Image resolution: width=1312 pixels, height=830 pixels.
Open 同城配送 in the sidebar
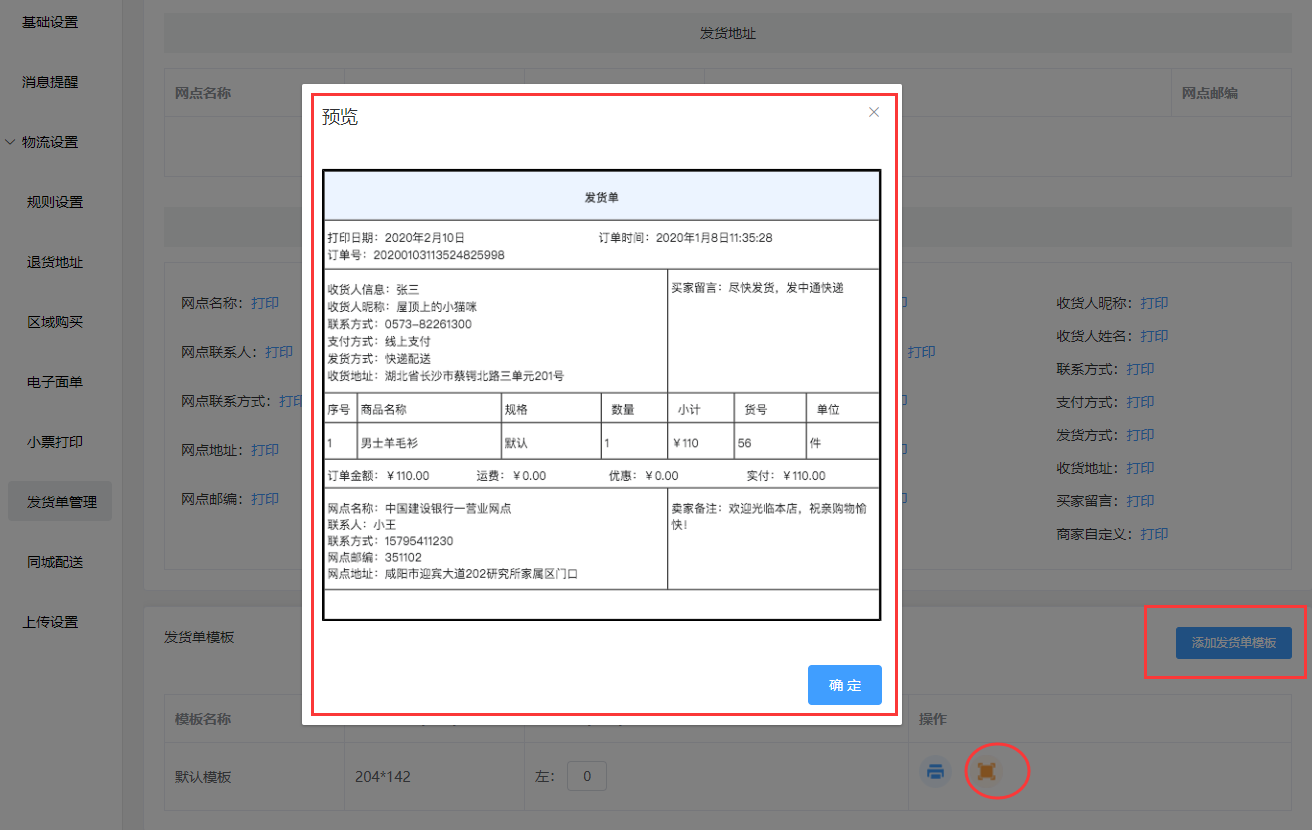tap(55, 562)
